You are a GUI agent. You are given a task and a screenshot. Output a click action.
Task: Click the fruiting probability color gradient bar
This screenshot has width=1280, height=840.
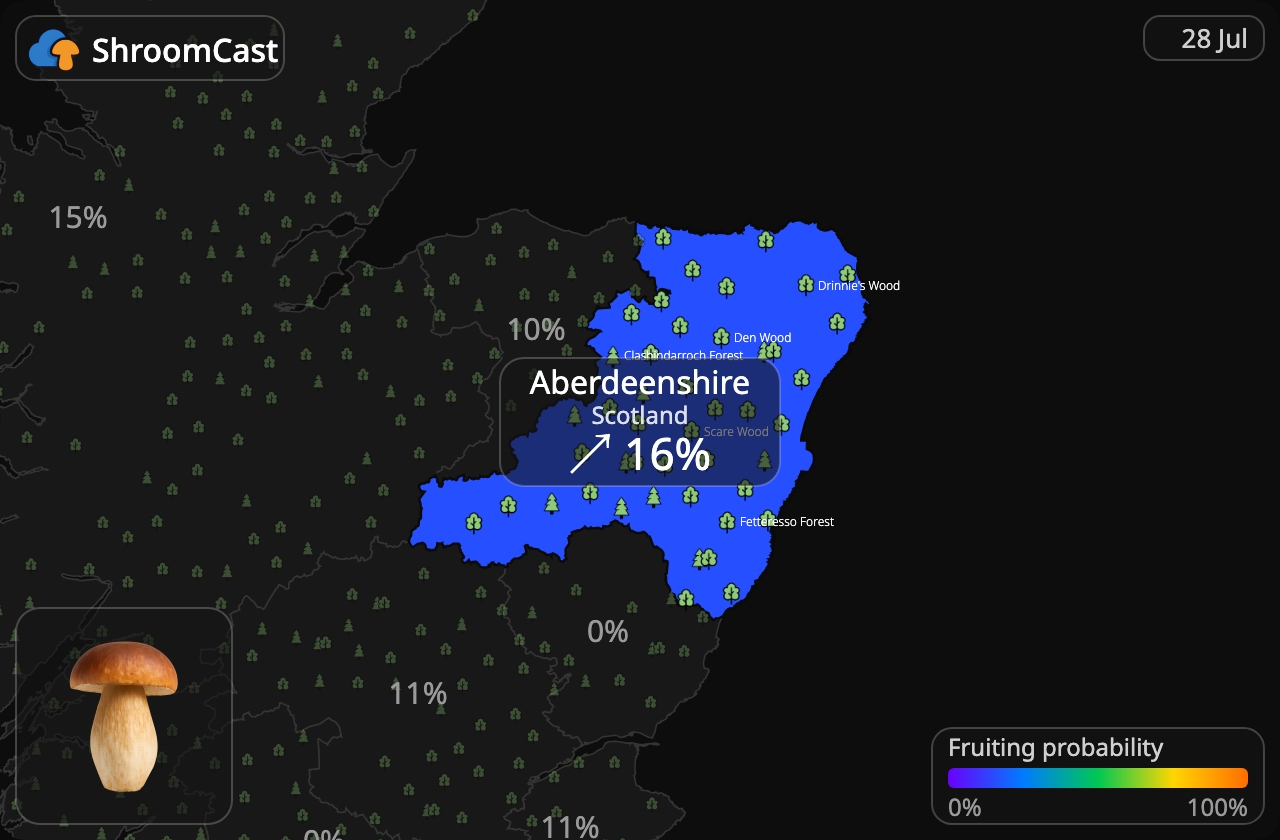[1098, 778]
